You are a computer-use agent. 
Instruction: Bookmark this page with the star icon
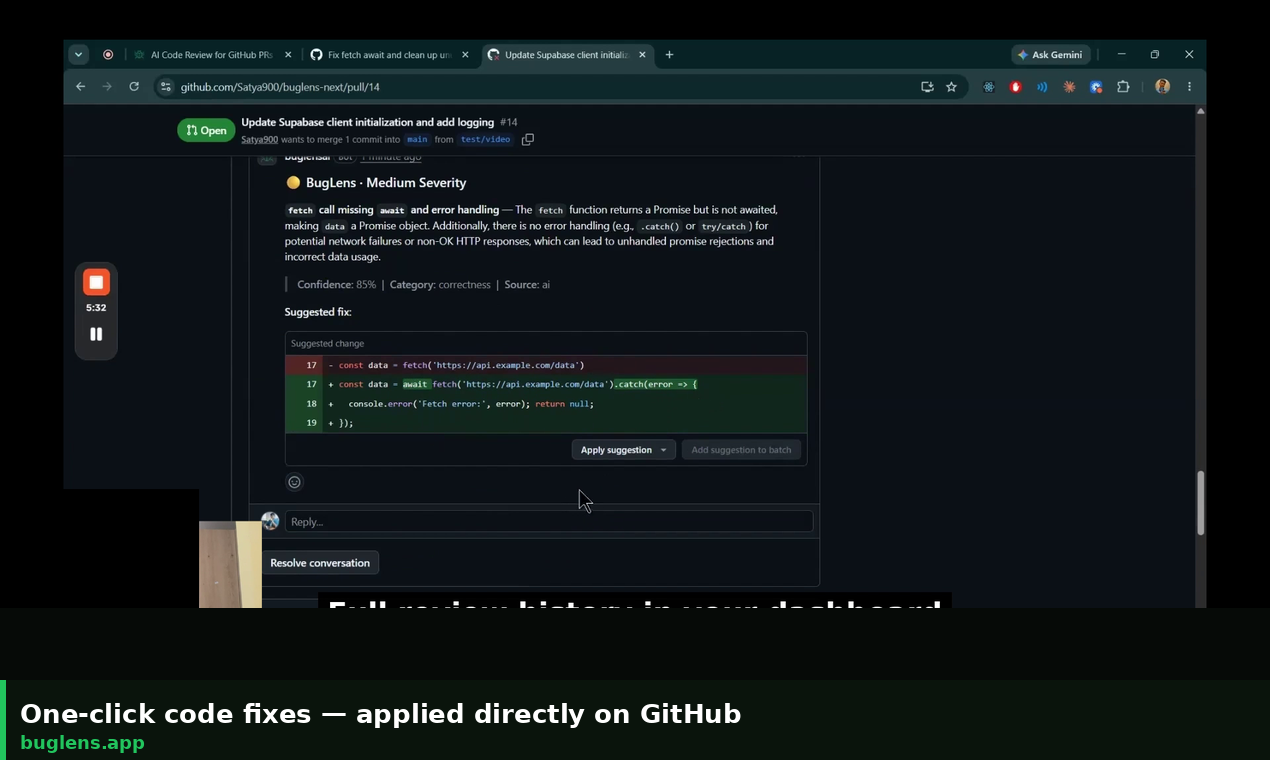(x=951, y=87)
